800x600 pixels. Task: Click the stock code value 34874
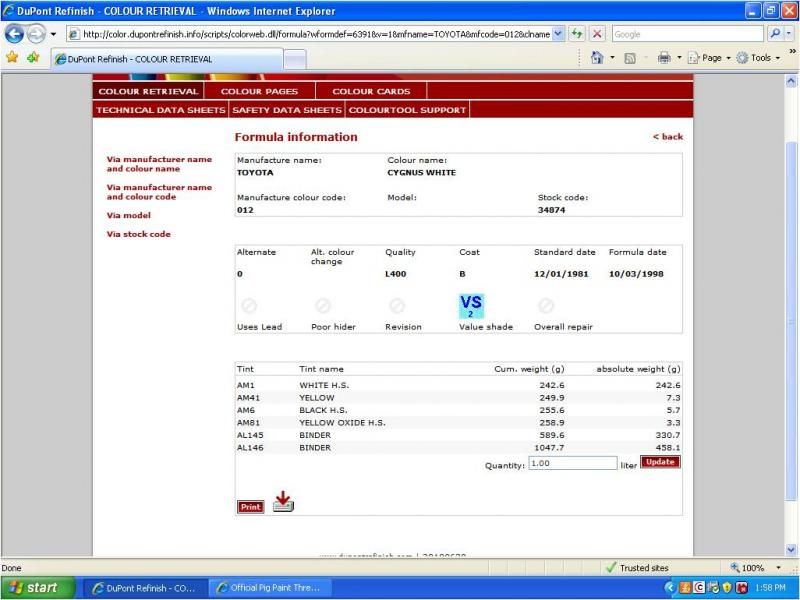552,210
